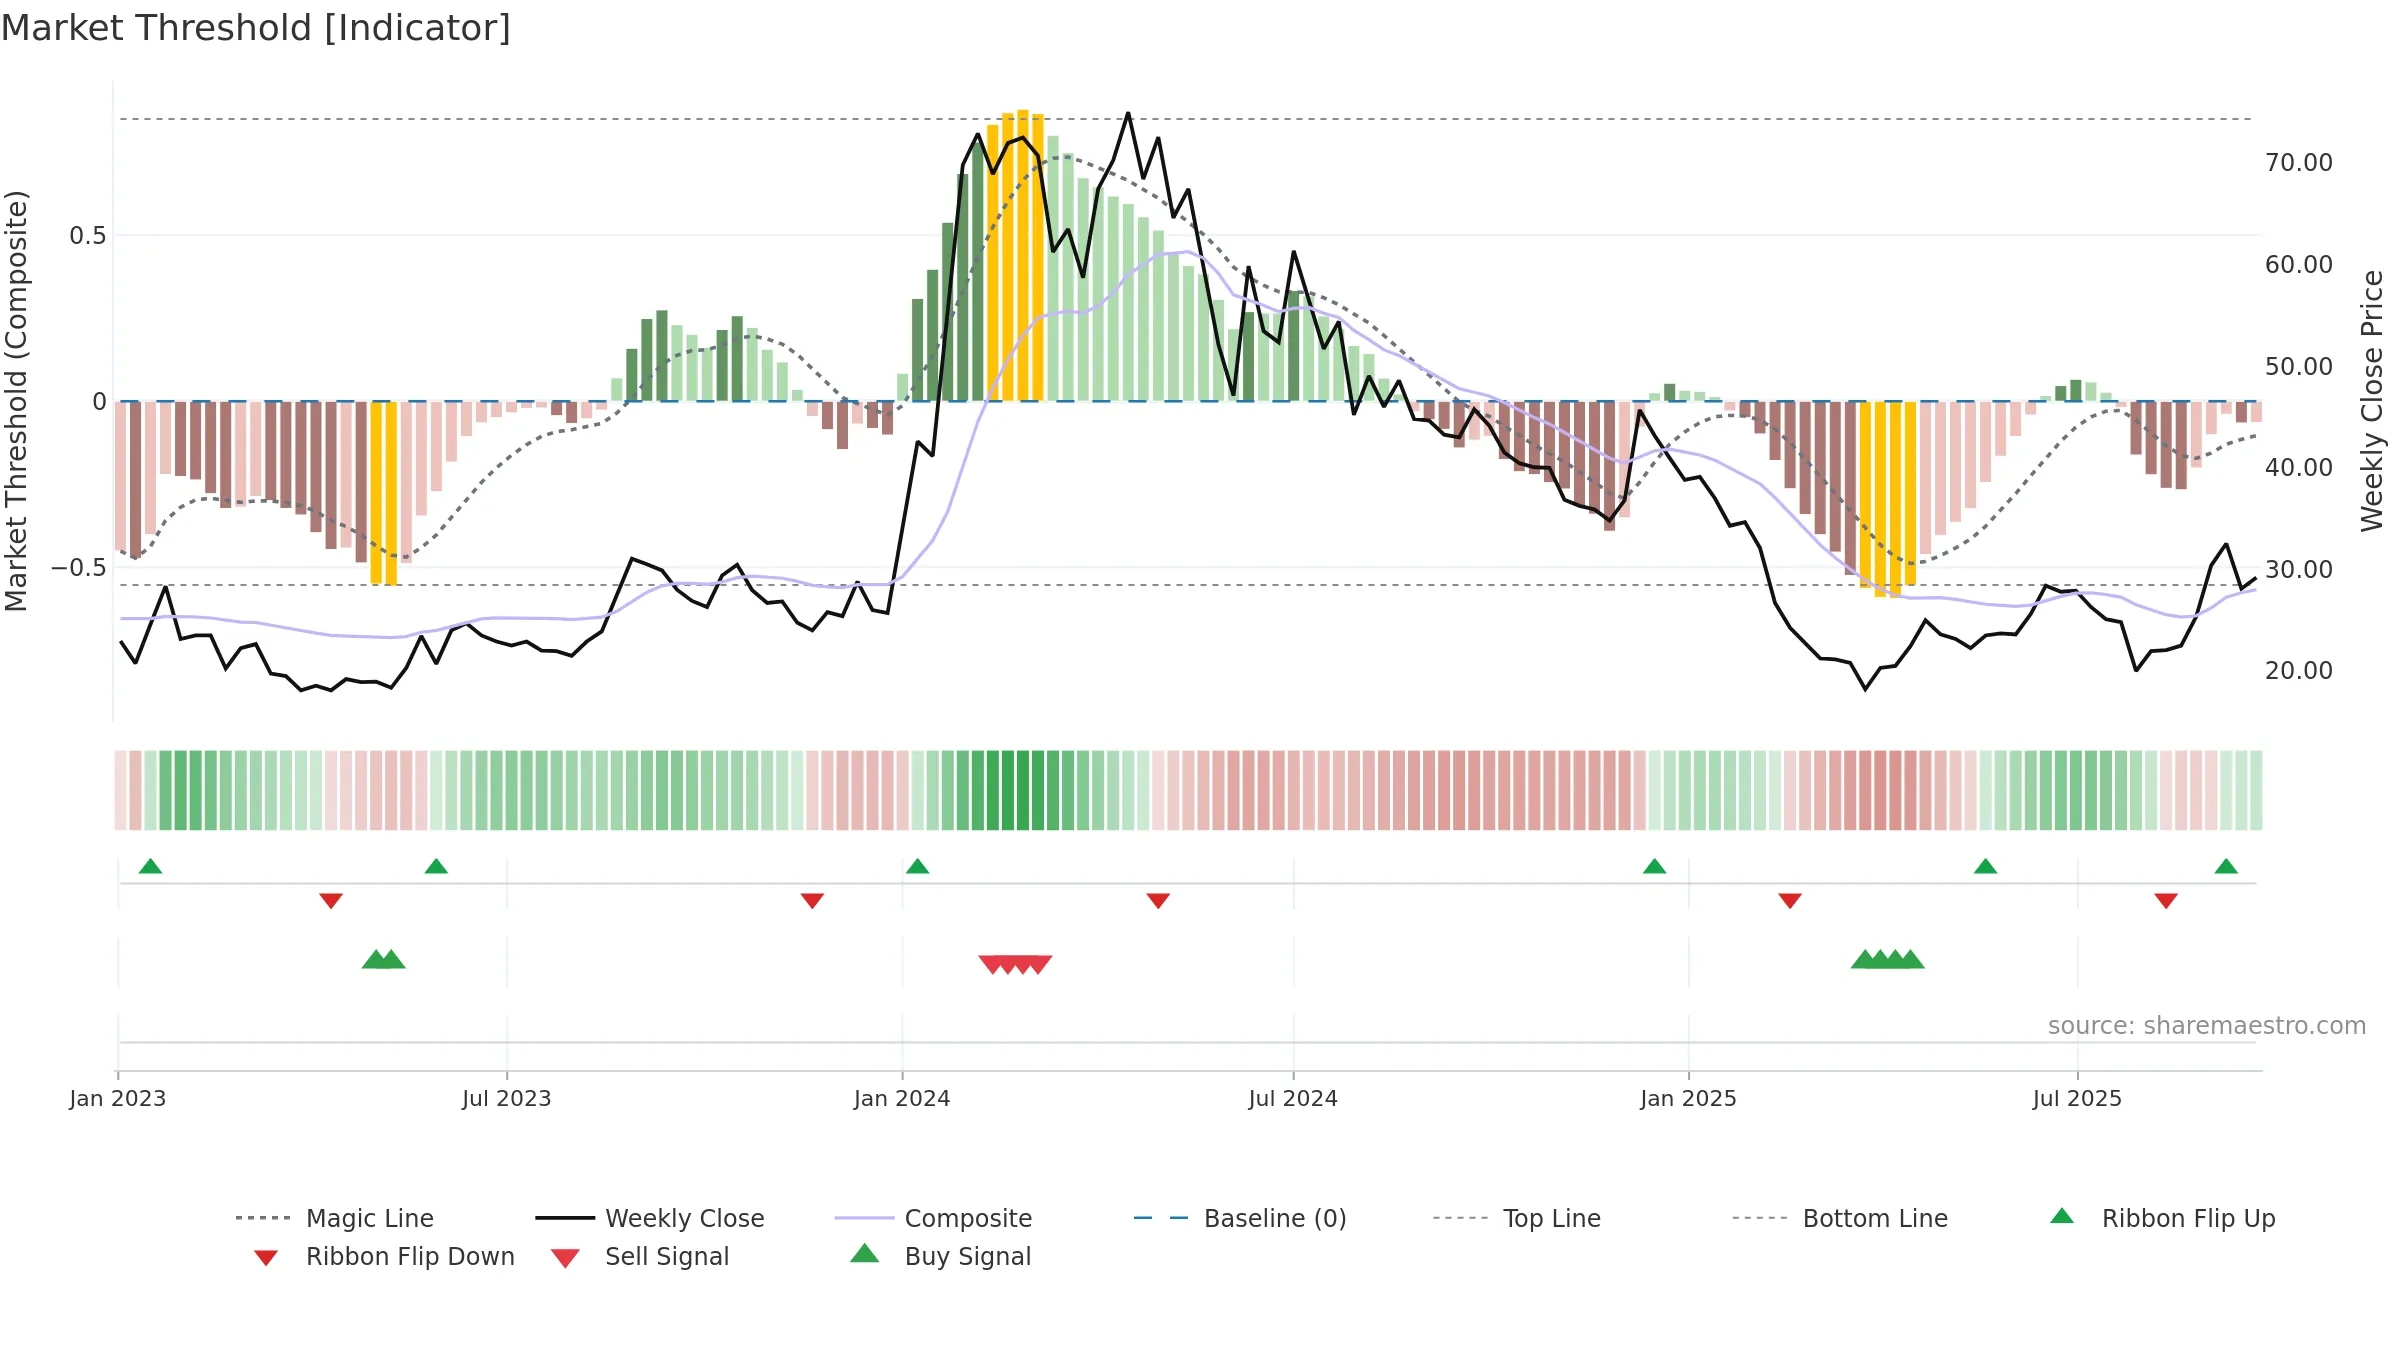Click the chart title Market Threshold [Indicator]
Screen dimensions: 2400x1350
[x=256, y=28]
